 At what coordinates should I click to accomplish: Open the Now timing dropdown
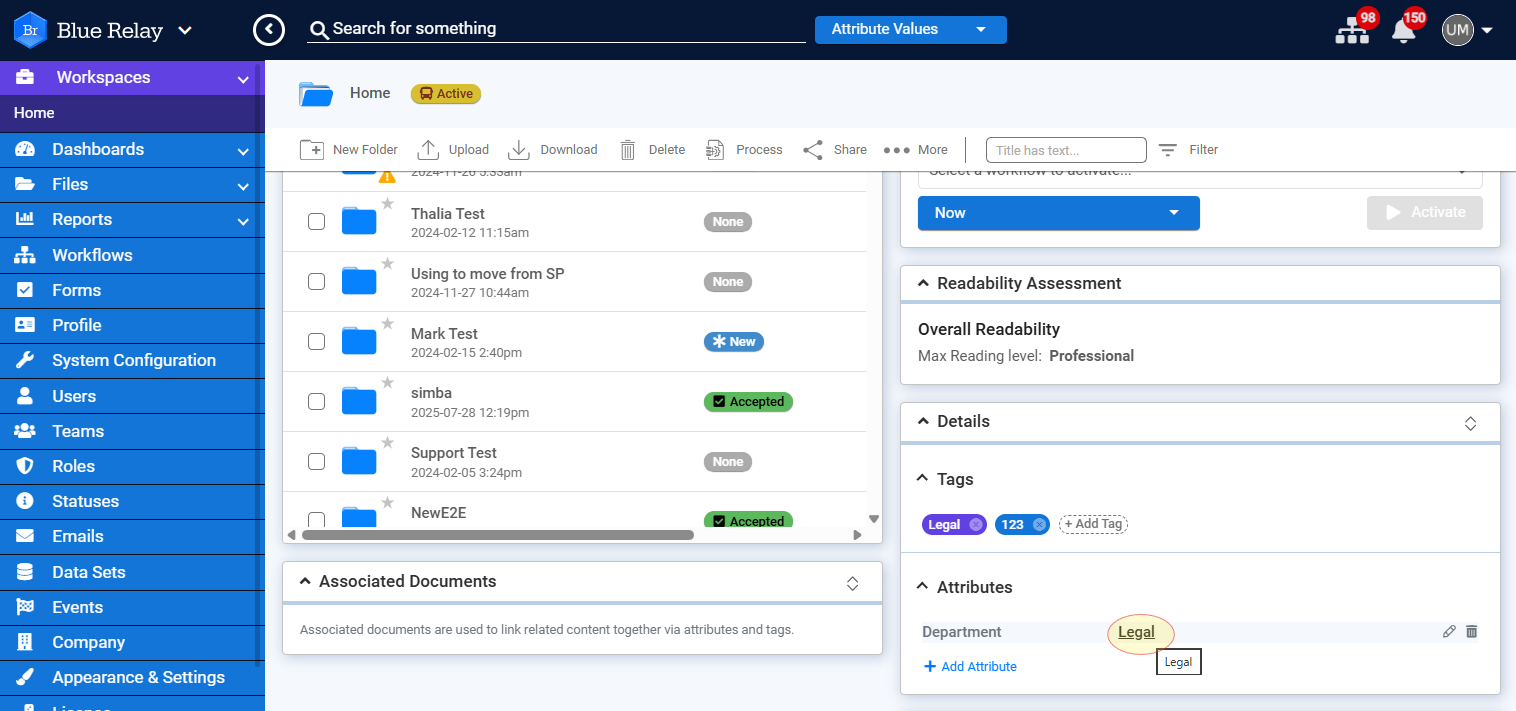pyautogui.click(x=1058, y=213)
